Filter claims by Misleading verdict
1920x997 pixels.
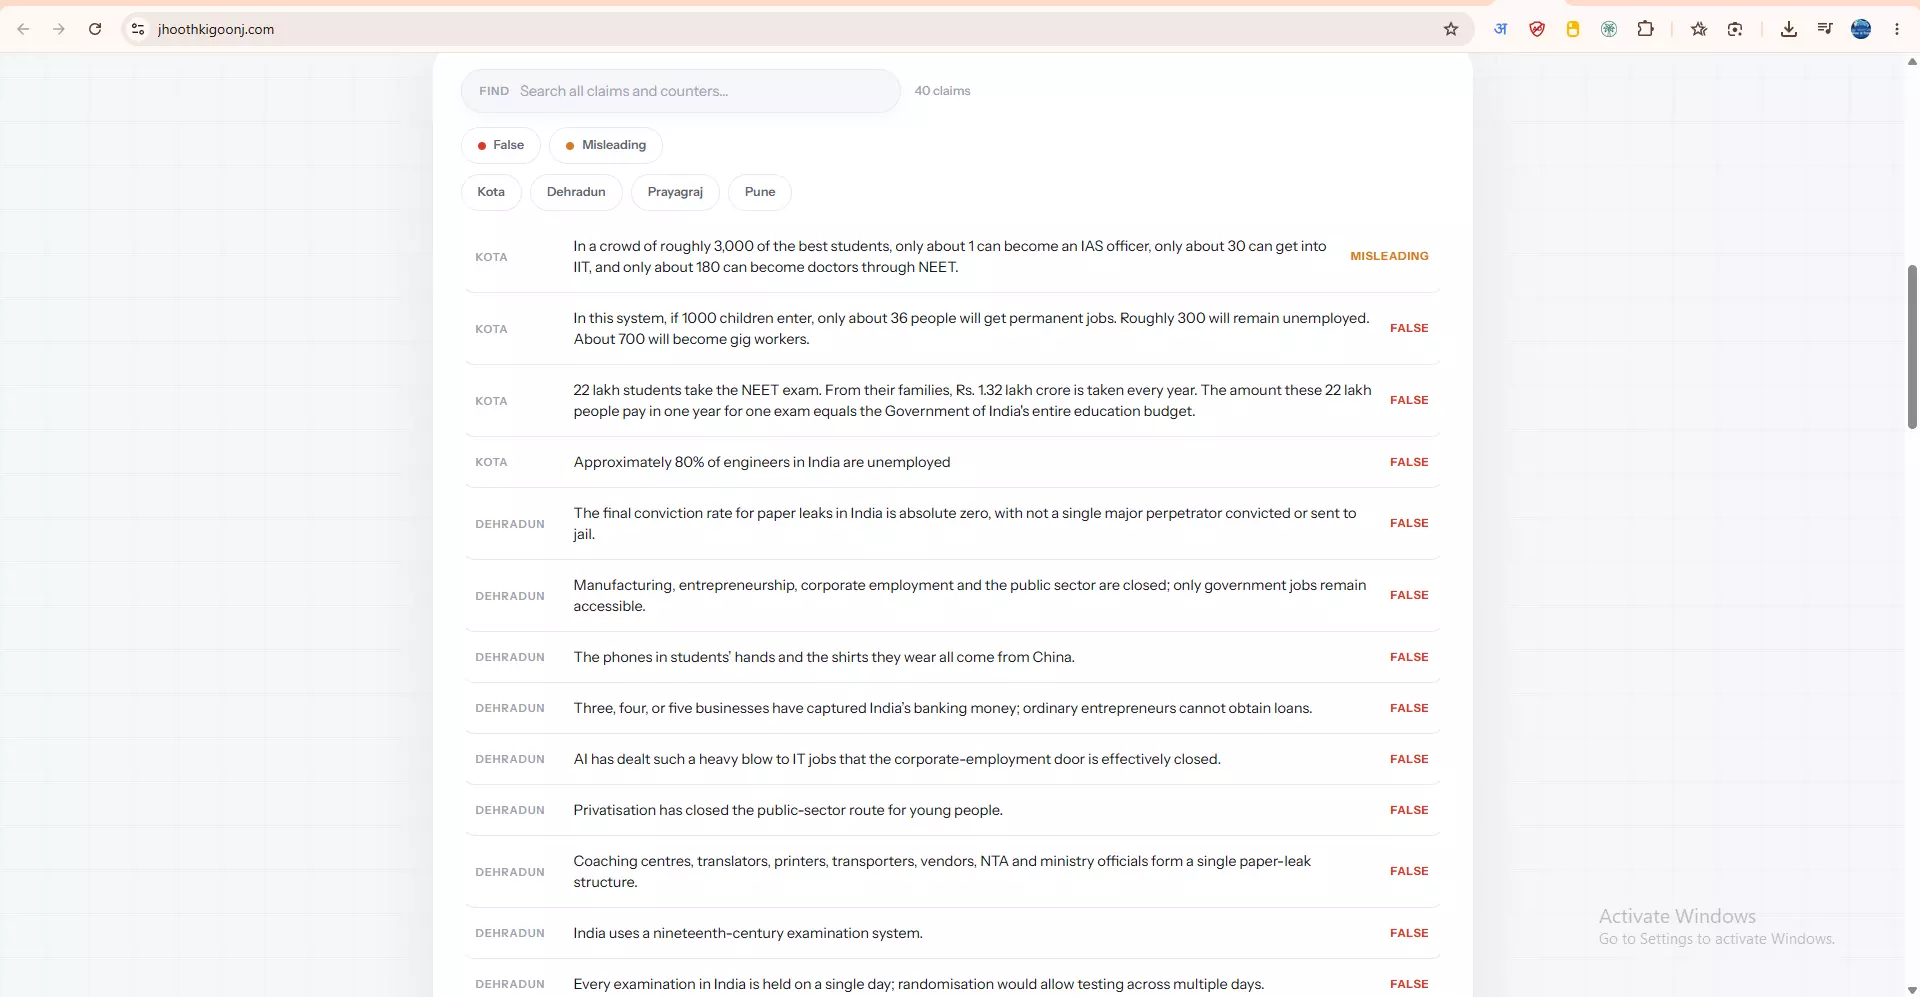[x=605, y=145]
